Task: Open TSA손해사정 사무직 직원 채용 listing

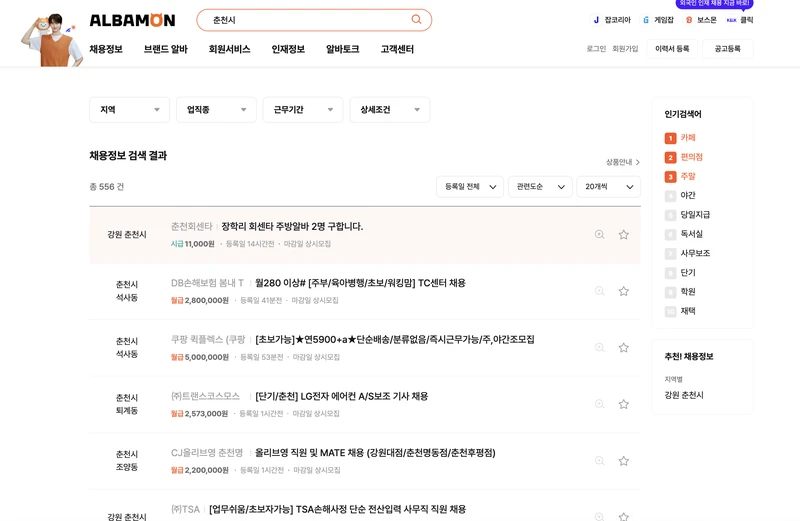Action: (337, 509)
